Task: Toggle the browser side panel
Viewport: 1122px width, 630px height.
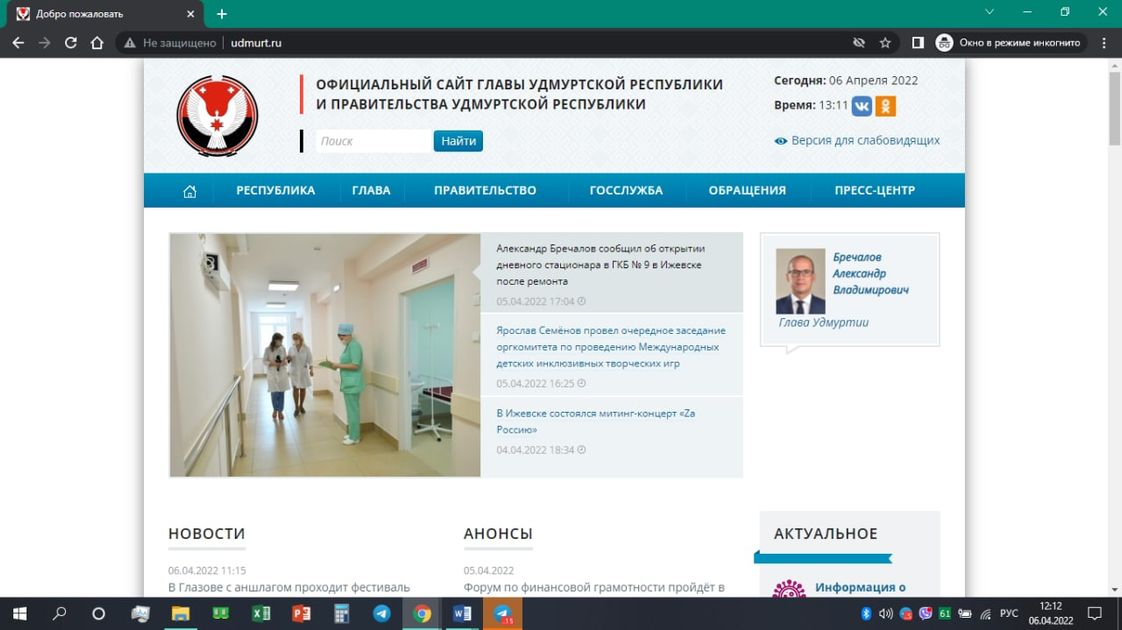Action: coord(917,43)
